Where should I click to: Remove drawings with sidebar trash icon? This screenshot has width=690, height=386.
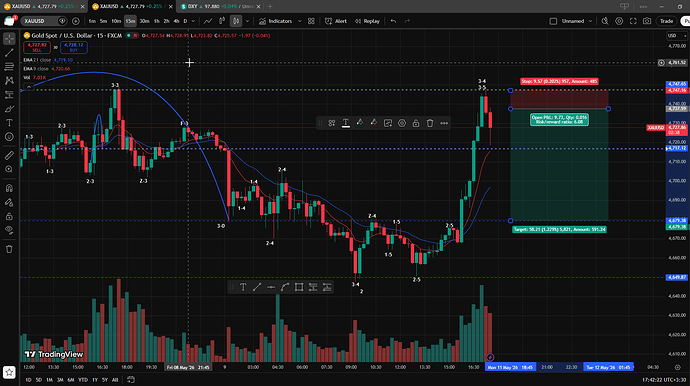(x=9, y=249)
